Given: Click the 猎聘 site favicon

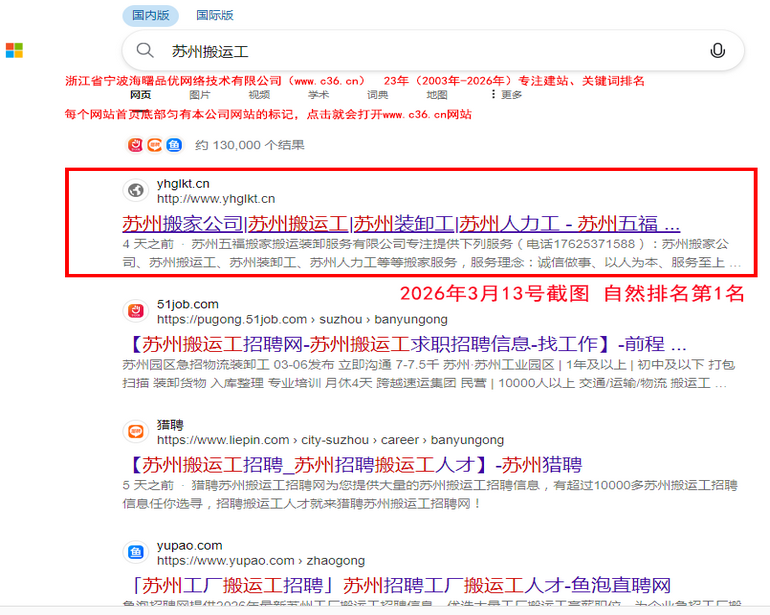Looking at the screenshot, I should click(x=134, y=432).
